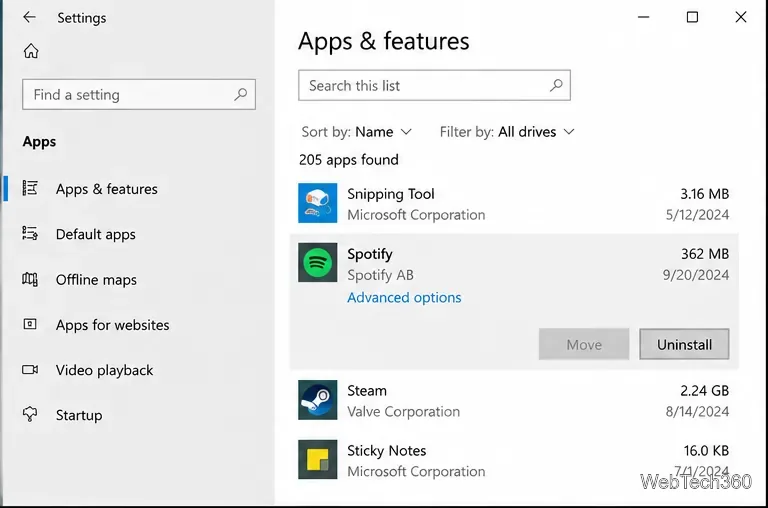Click the Steam app icon
This screenshot has height=508, width=768.
pyautogui.click(x=317, y=400)
